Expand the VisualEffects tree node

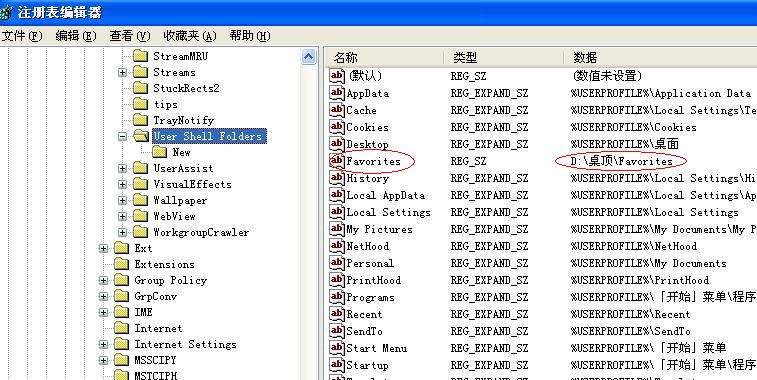pyautogui.click(x=123, y=184)
